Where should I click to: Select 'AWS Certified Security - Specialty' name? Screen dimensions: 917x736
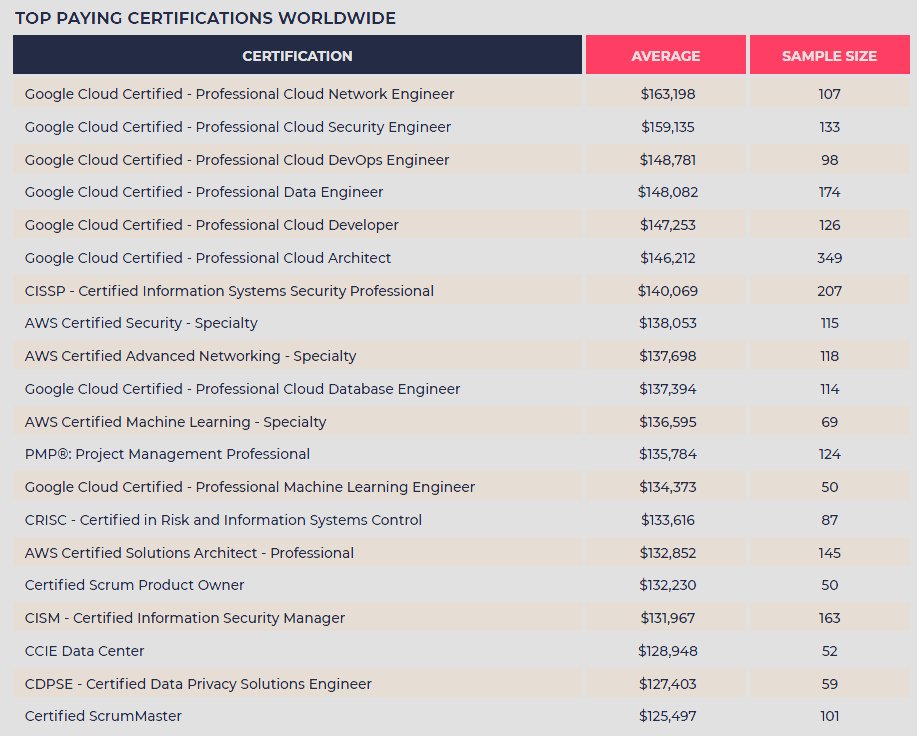click(141, 323)
